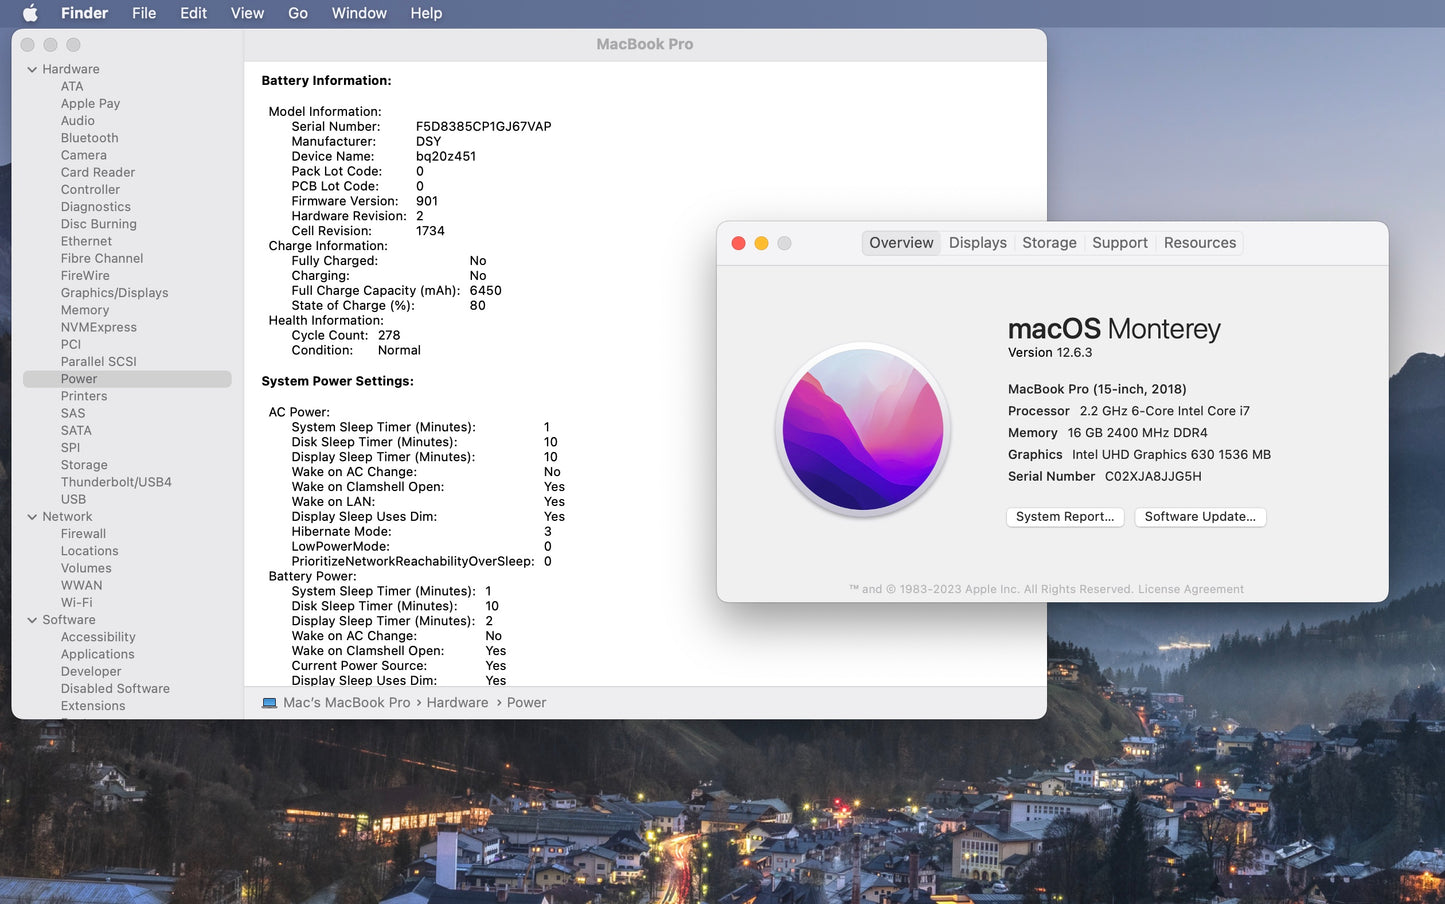
Task: Select Thunderbolt/USB4 in the hardware list
Action: tap(116, 482)
